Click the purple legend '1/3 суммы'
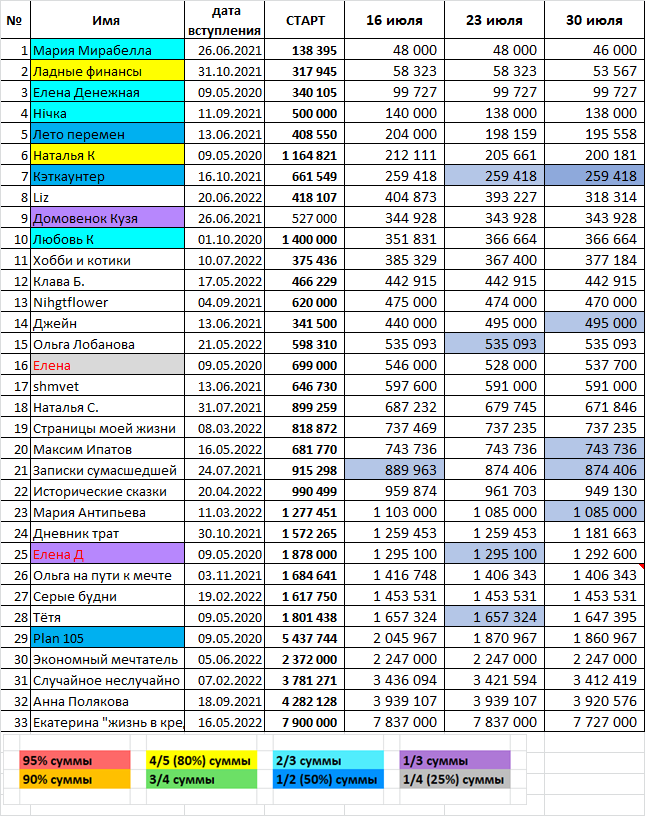645x816 pixels. (x=455, y=760)
